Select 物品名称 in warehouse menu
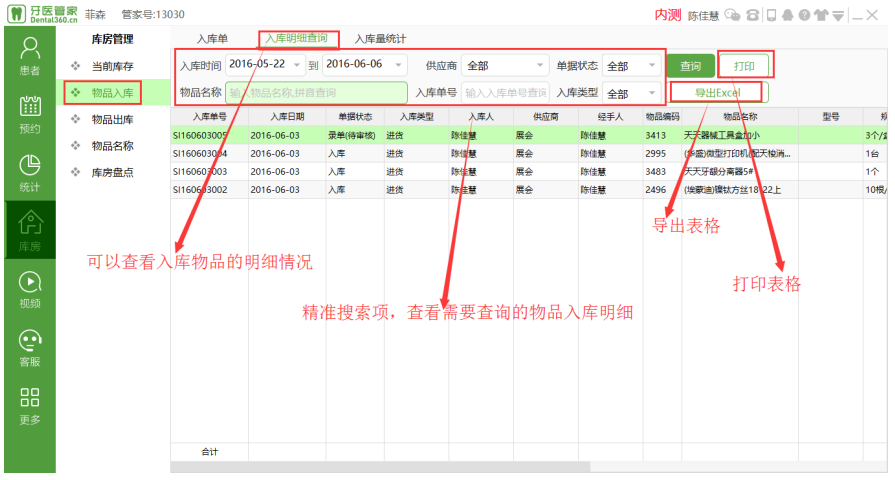This screenshot has width=895, height=480. 112,146
